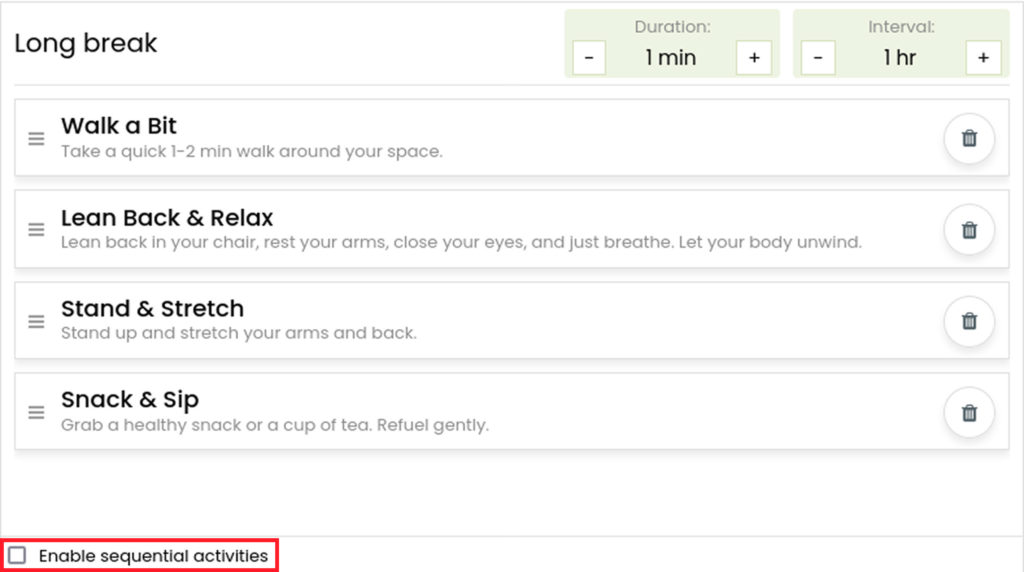Click the Enable sequential activities label

[153, 556]
